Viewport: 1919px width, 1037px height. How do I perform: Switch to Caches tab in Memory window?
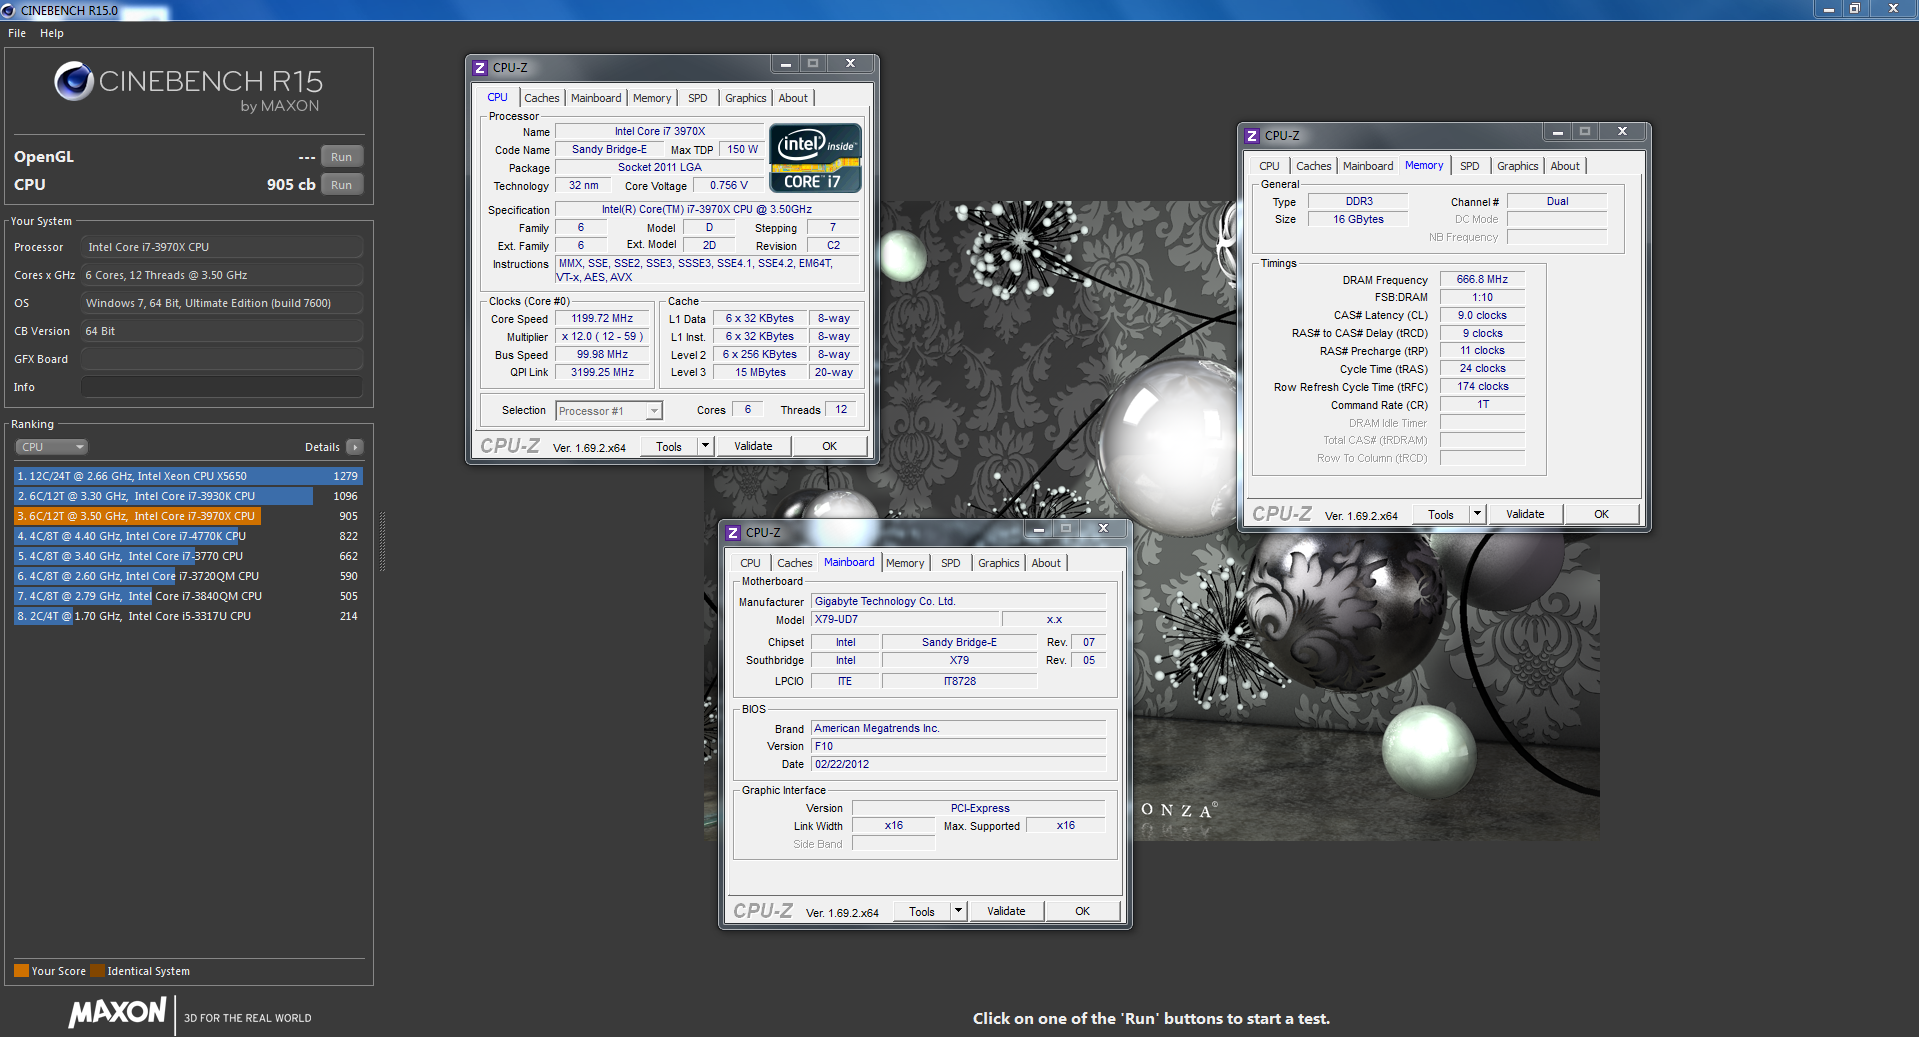click(x=1313, y=166)
